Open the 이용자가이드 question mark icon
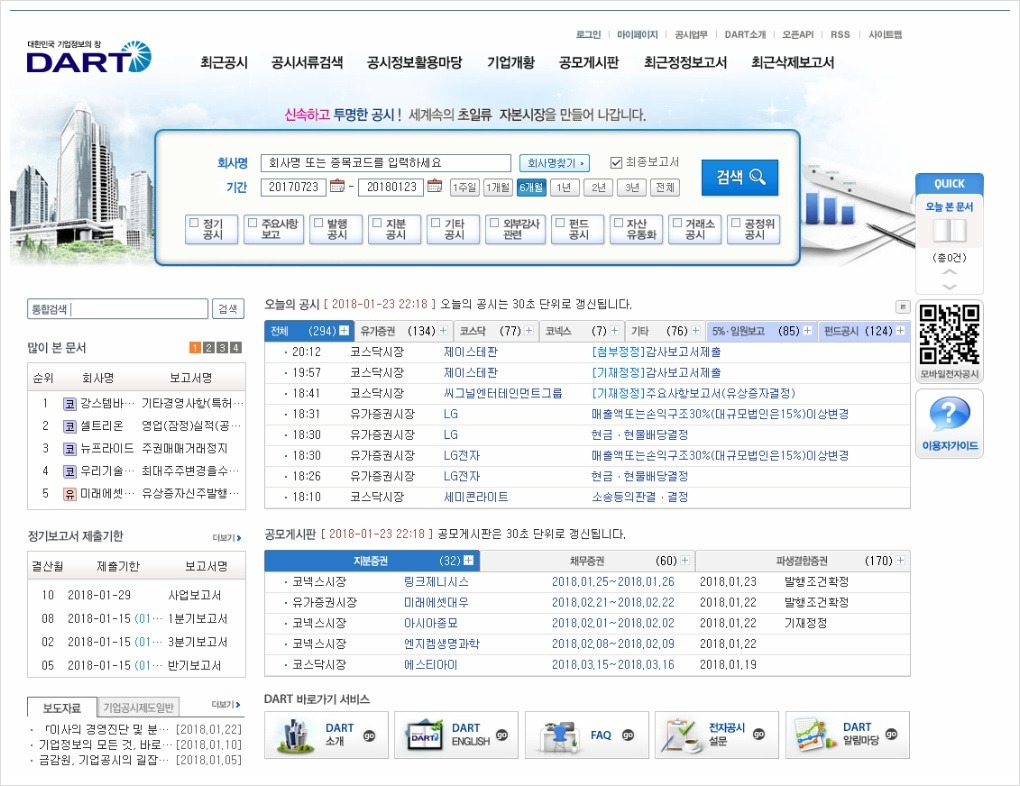The width and height of the screenshot is (1020, 786). tap(949, 414)
